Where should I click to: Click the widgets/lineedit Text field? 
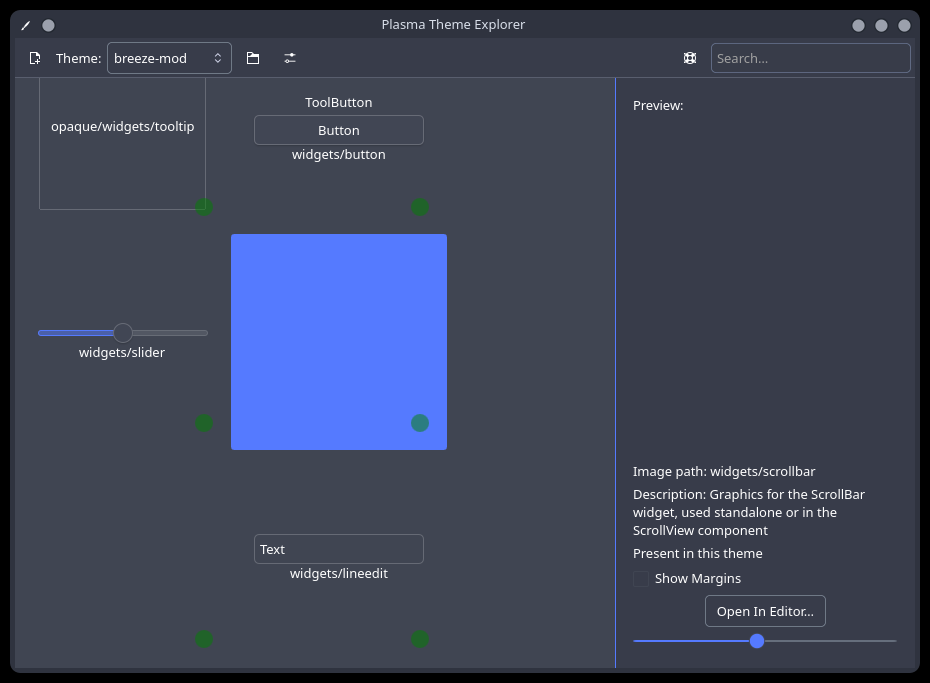pyautogui.click(x=338, y=549)
